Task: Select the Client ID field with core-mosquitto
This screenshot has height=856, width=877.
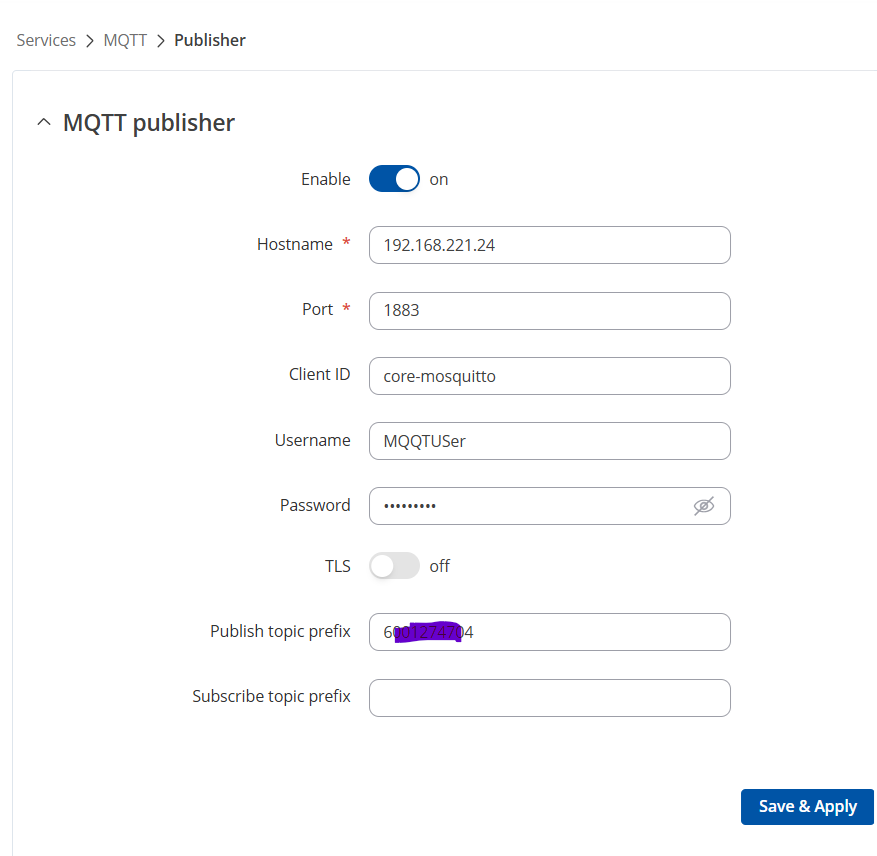Action: point(549,376)
